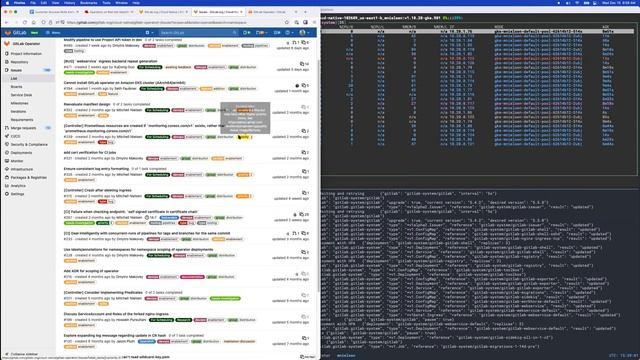Reload the page with the refresh icon
The width and height of the screenshot is (640, 360).
pyautogui.click(x=24, y=22)
